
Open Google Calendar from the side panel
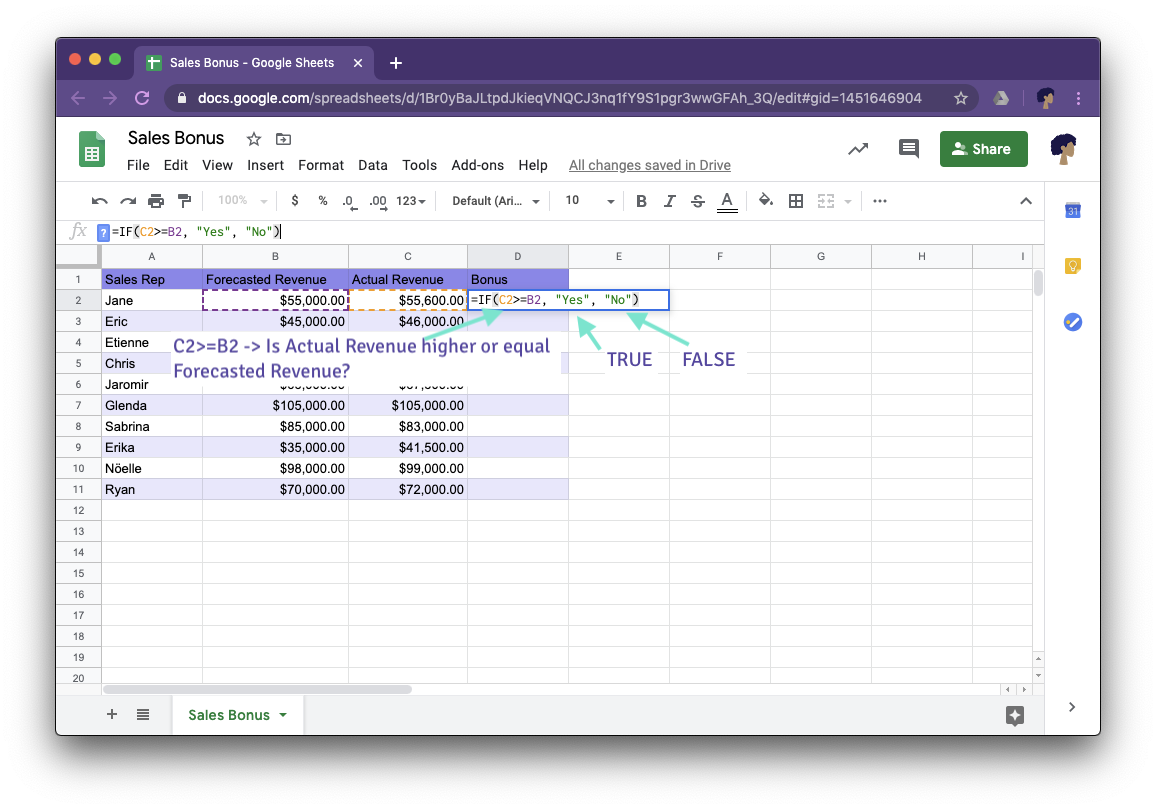tap(1072, 210)
